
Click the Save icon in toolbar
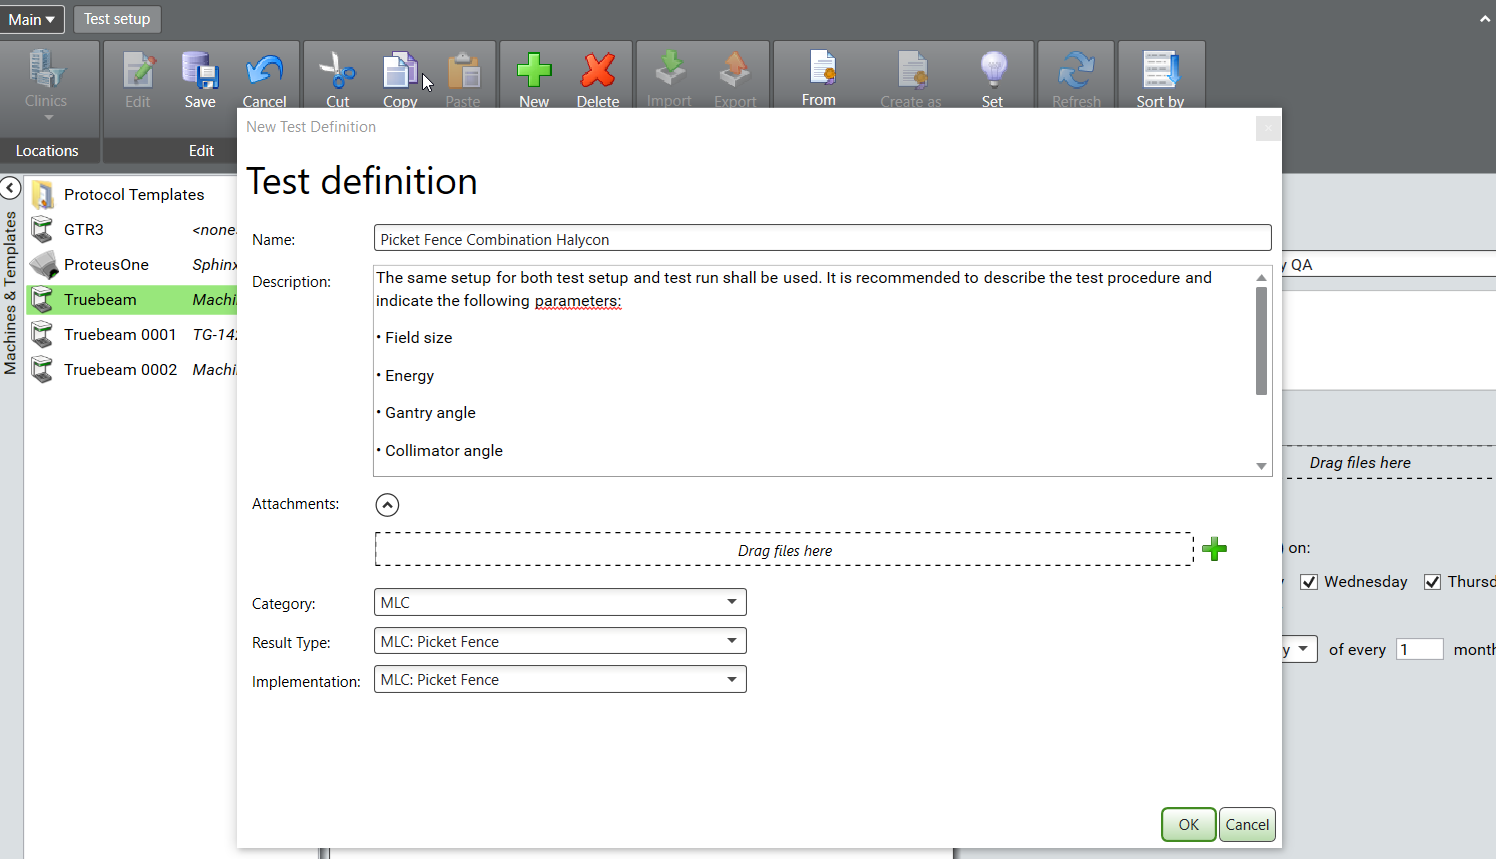click(200, 72)
